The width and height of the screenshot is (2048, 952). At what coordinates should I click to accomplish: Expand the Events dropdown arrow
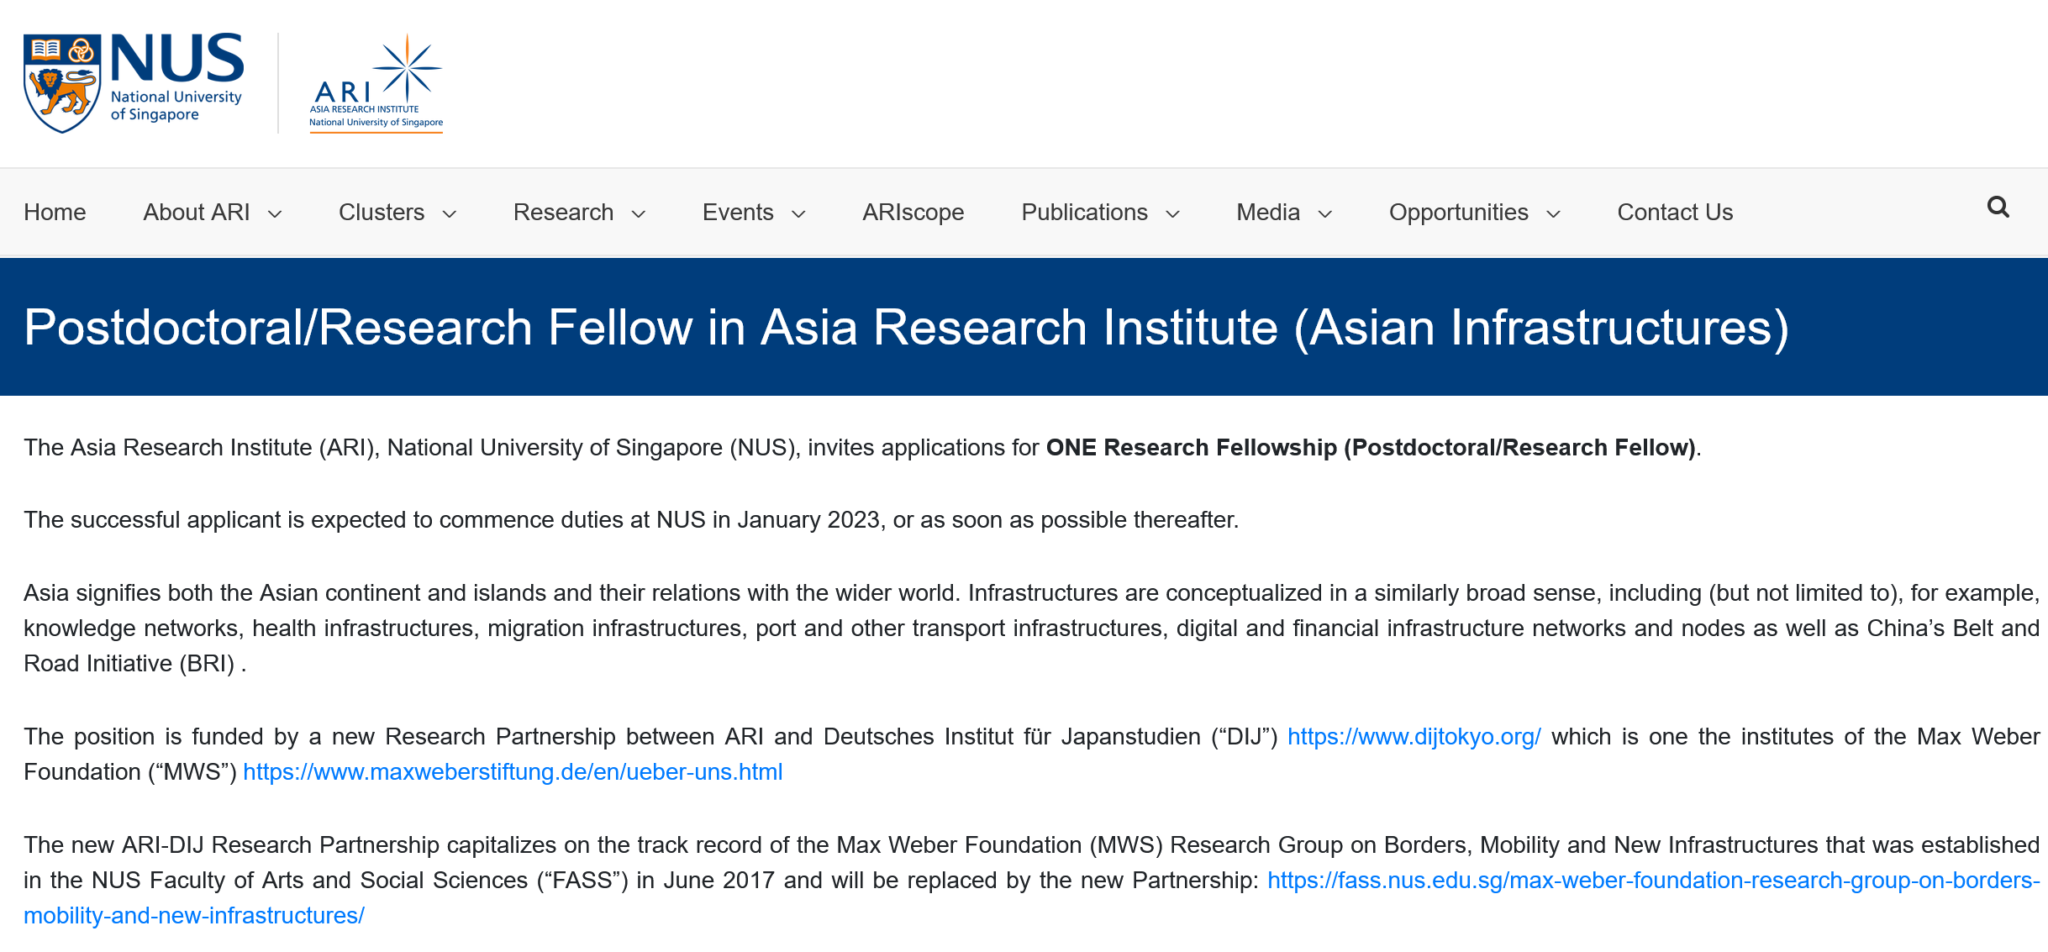coord(799,214)
